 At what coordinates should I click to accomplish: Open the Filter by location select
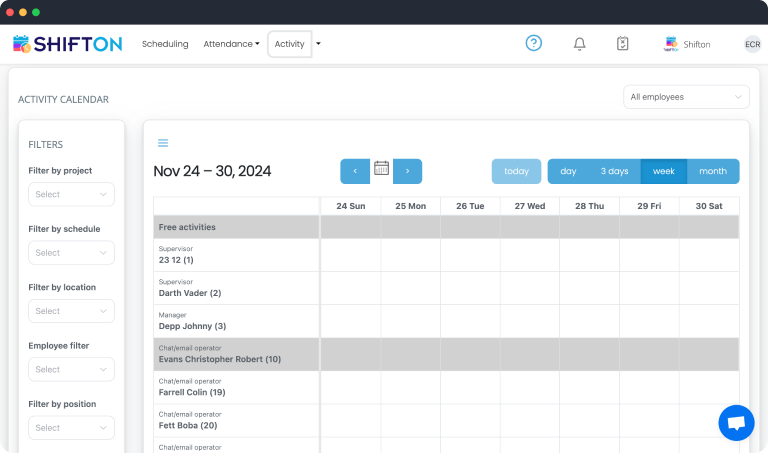click(x=71, y=311)
